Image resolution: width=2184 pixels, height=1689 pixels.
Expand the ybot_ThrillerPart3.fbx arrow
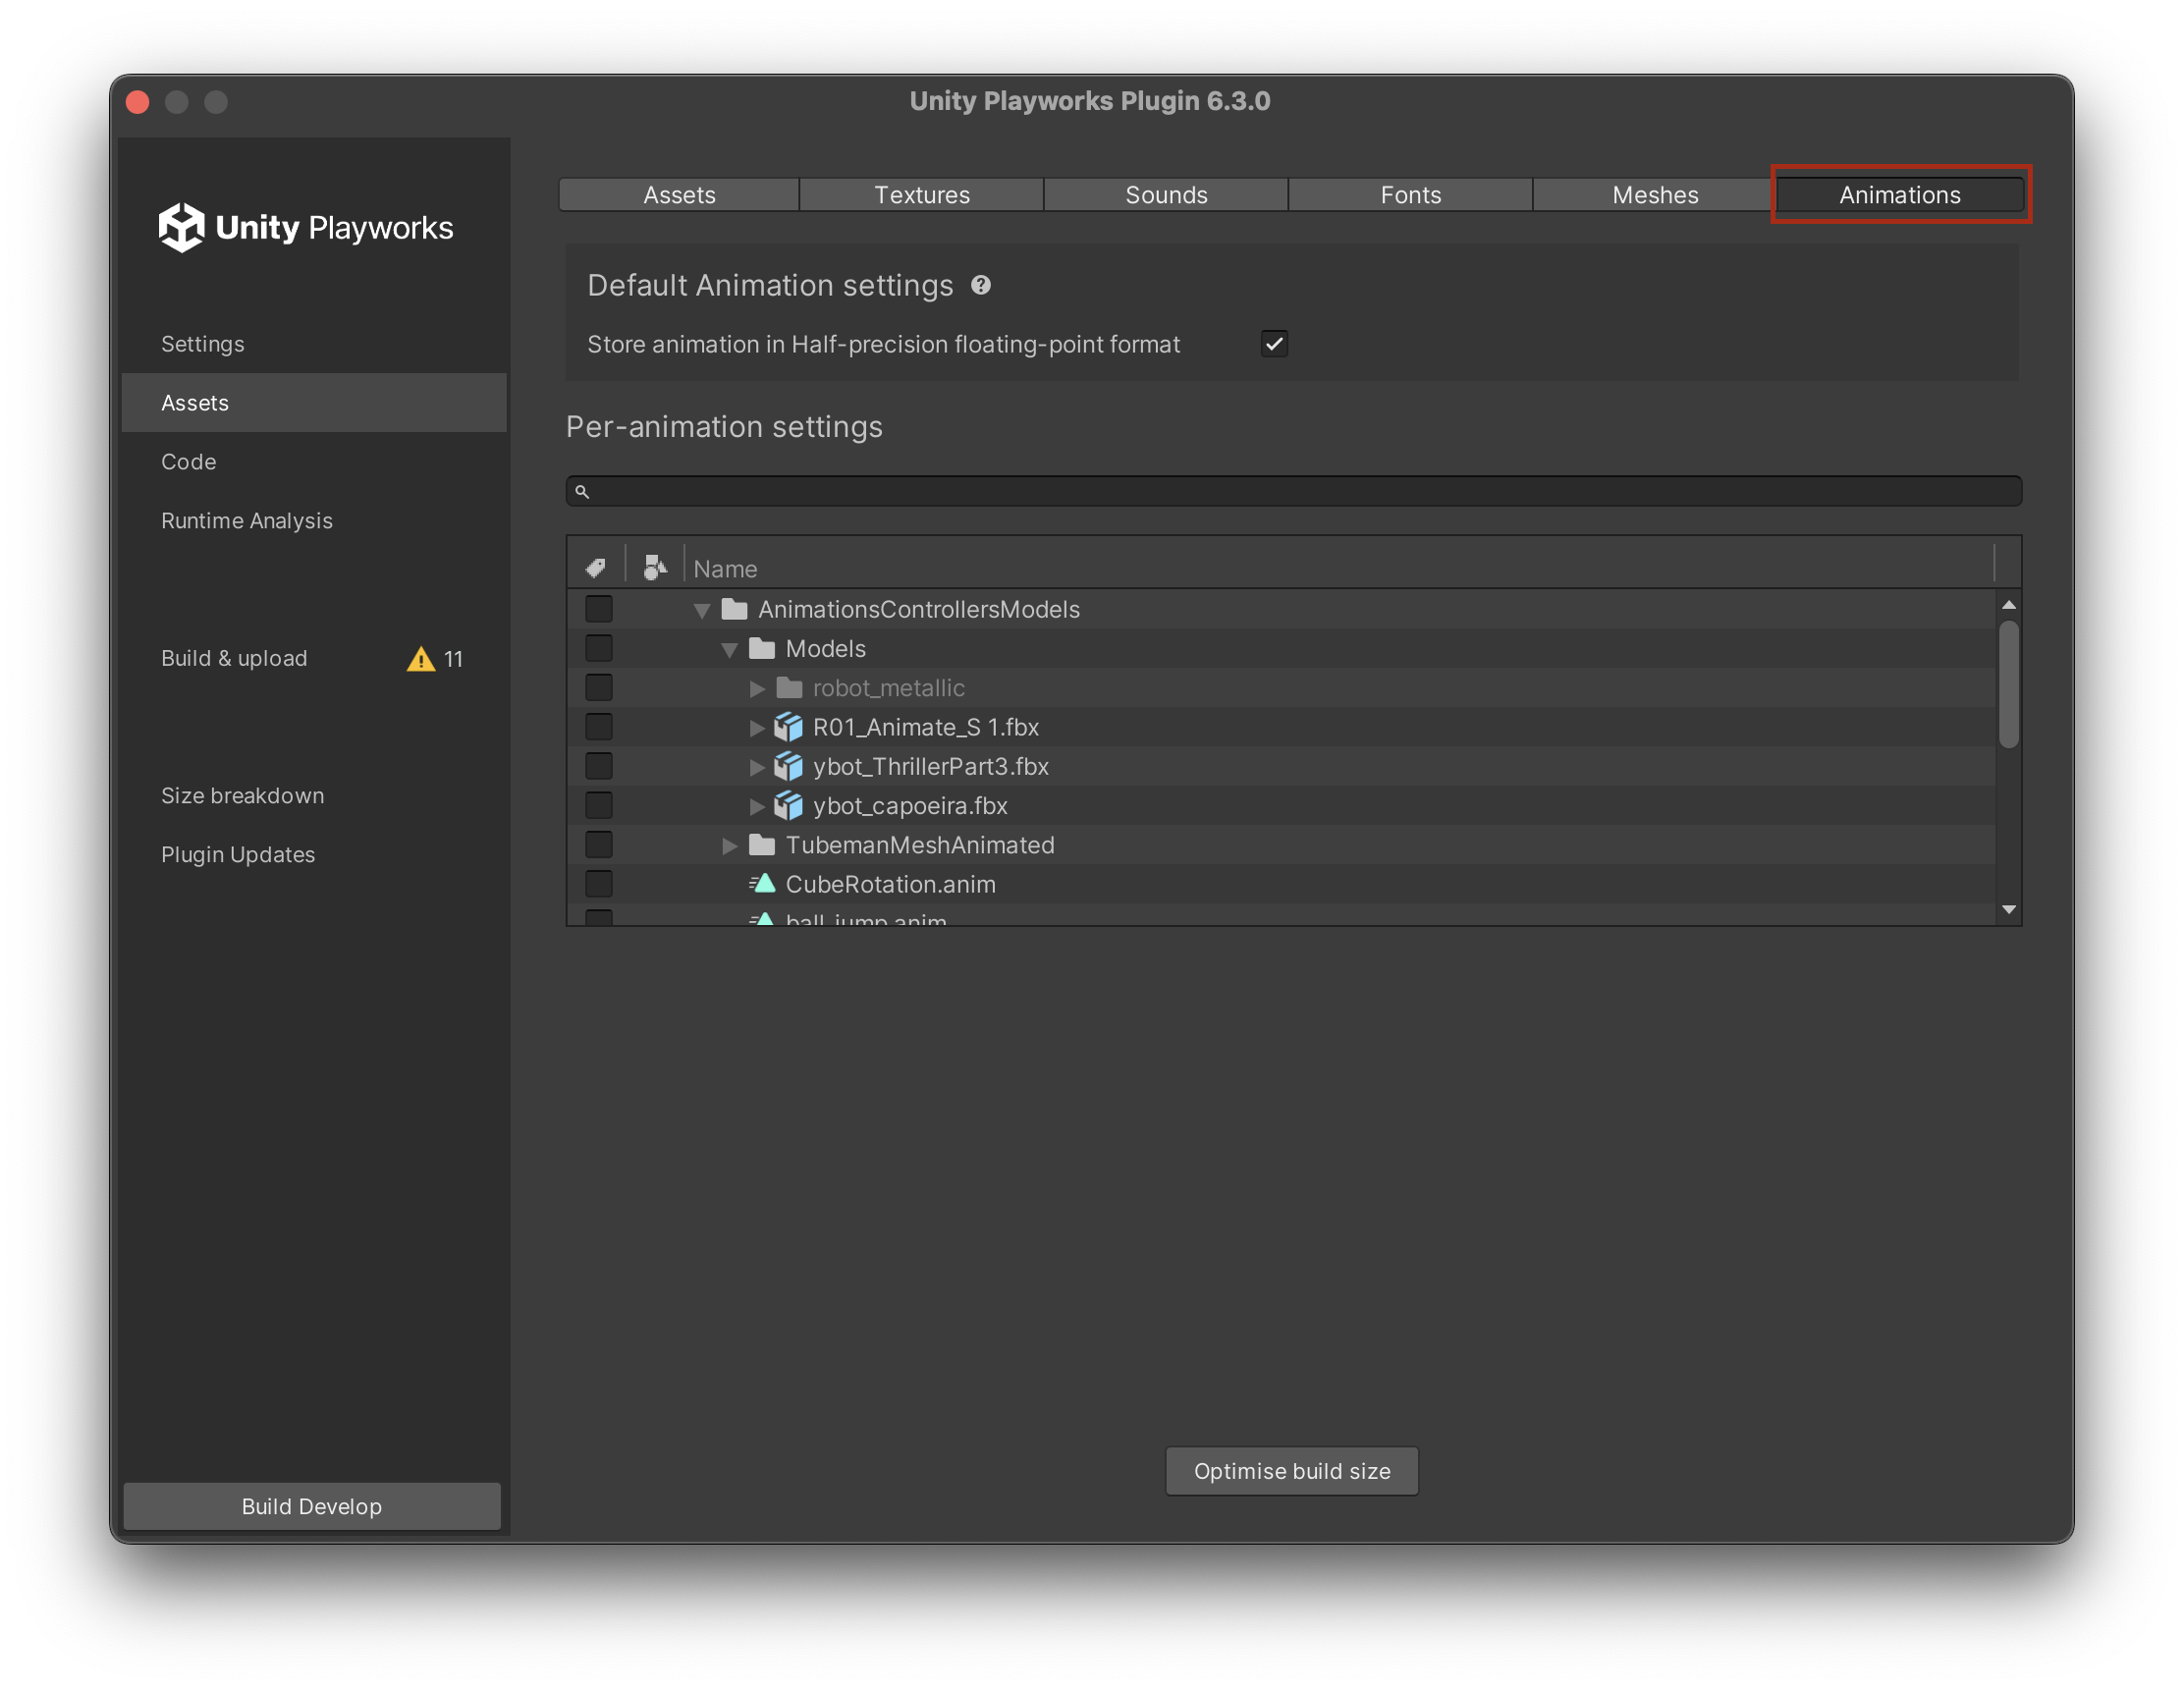[757, 767]
